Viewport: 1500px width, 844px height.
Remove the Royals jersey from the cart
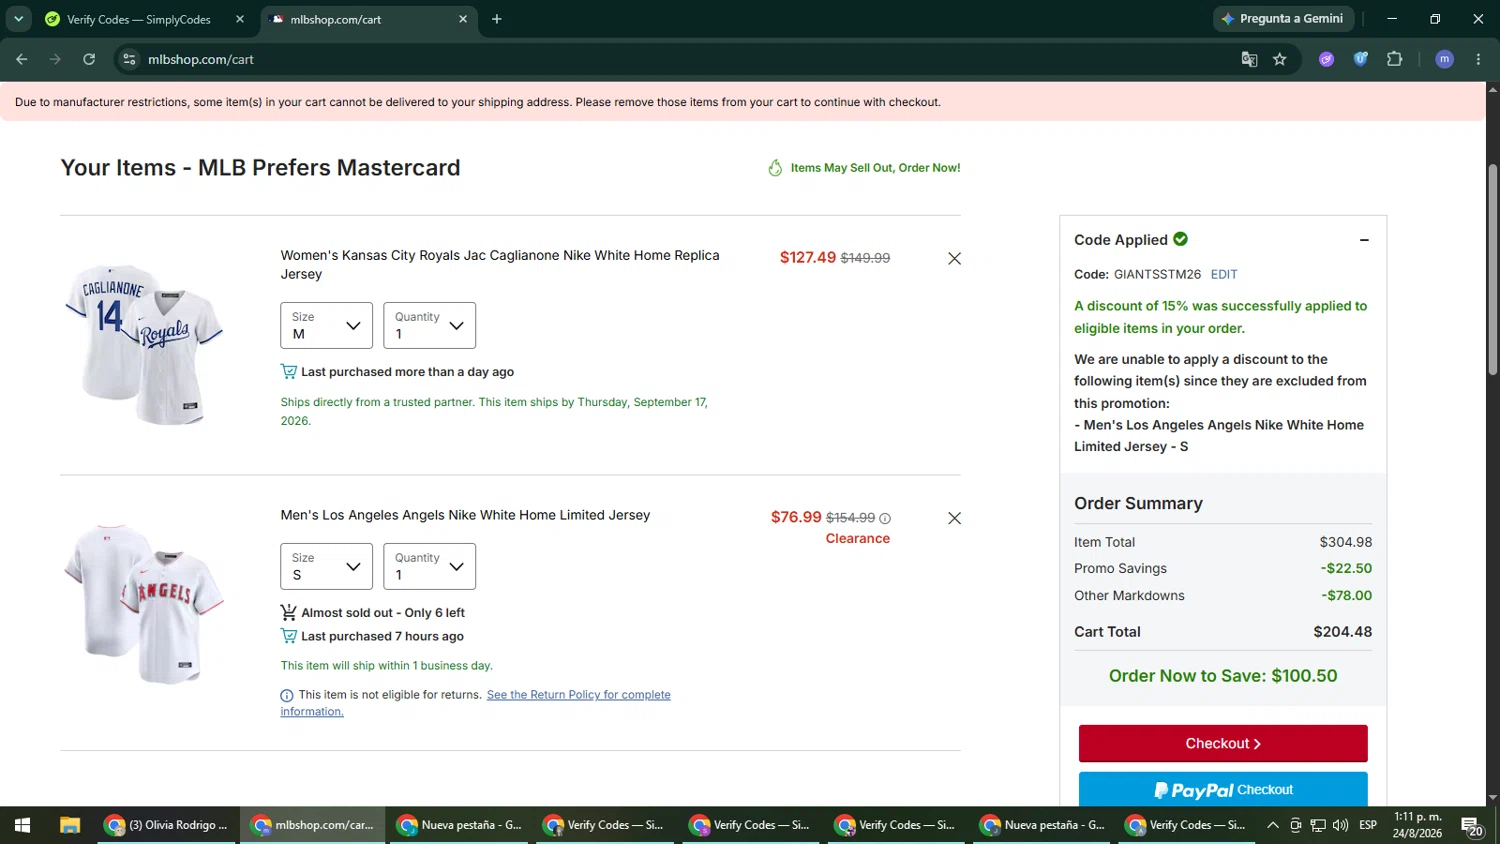pos(954,258)
